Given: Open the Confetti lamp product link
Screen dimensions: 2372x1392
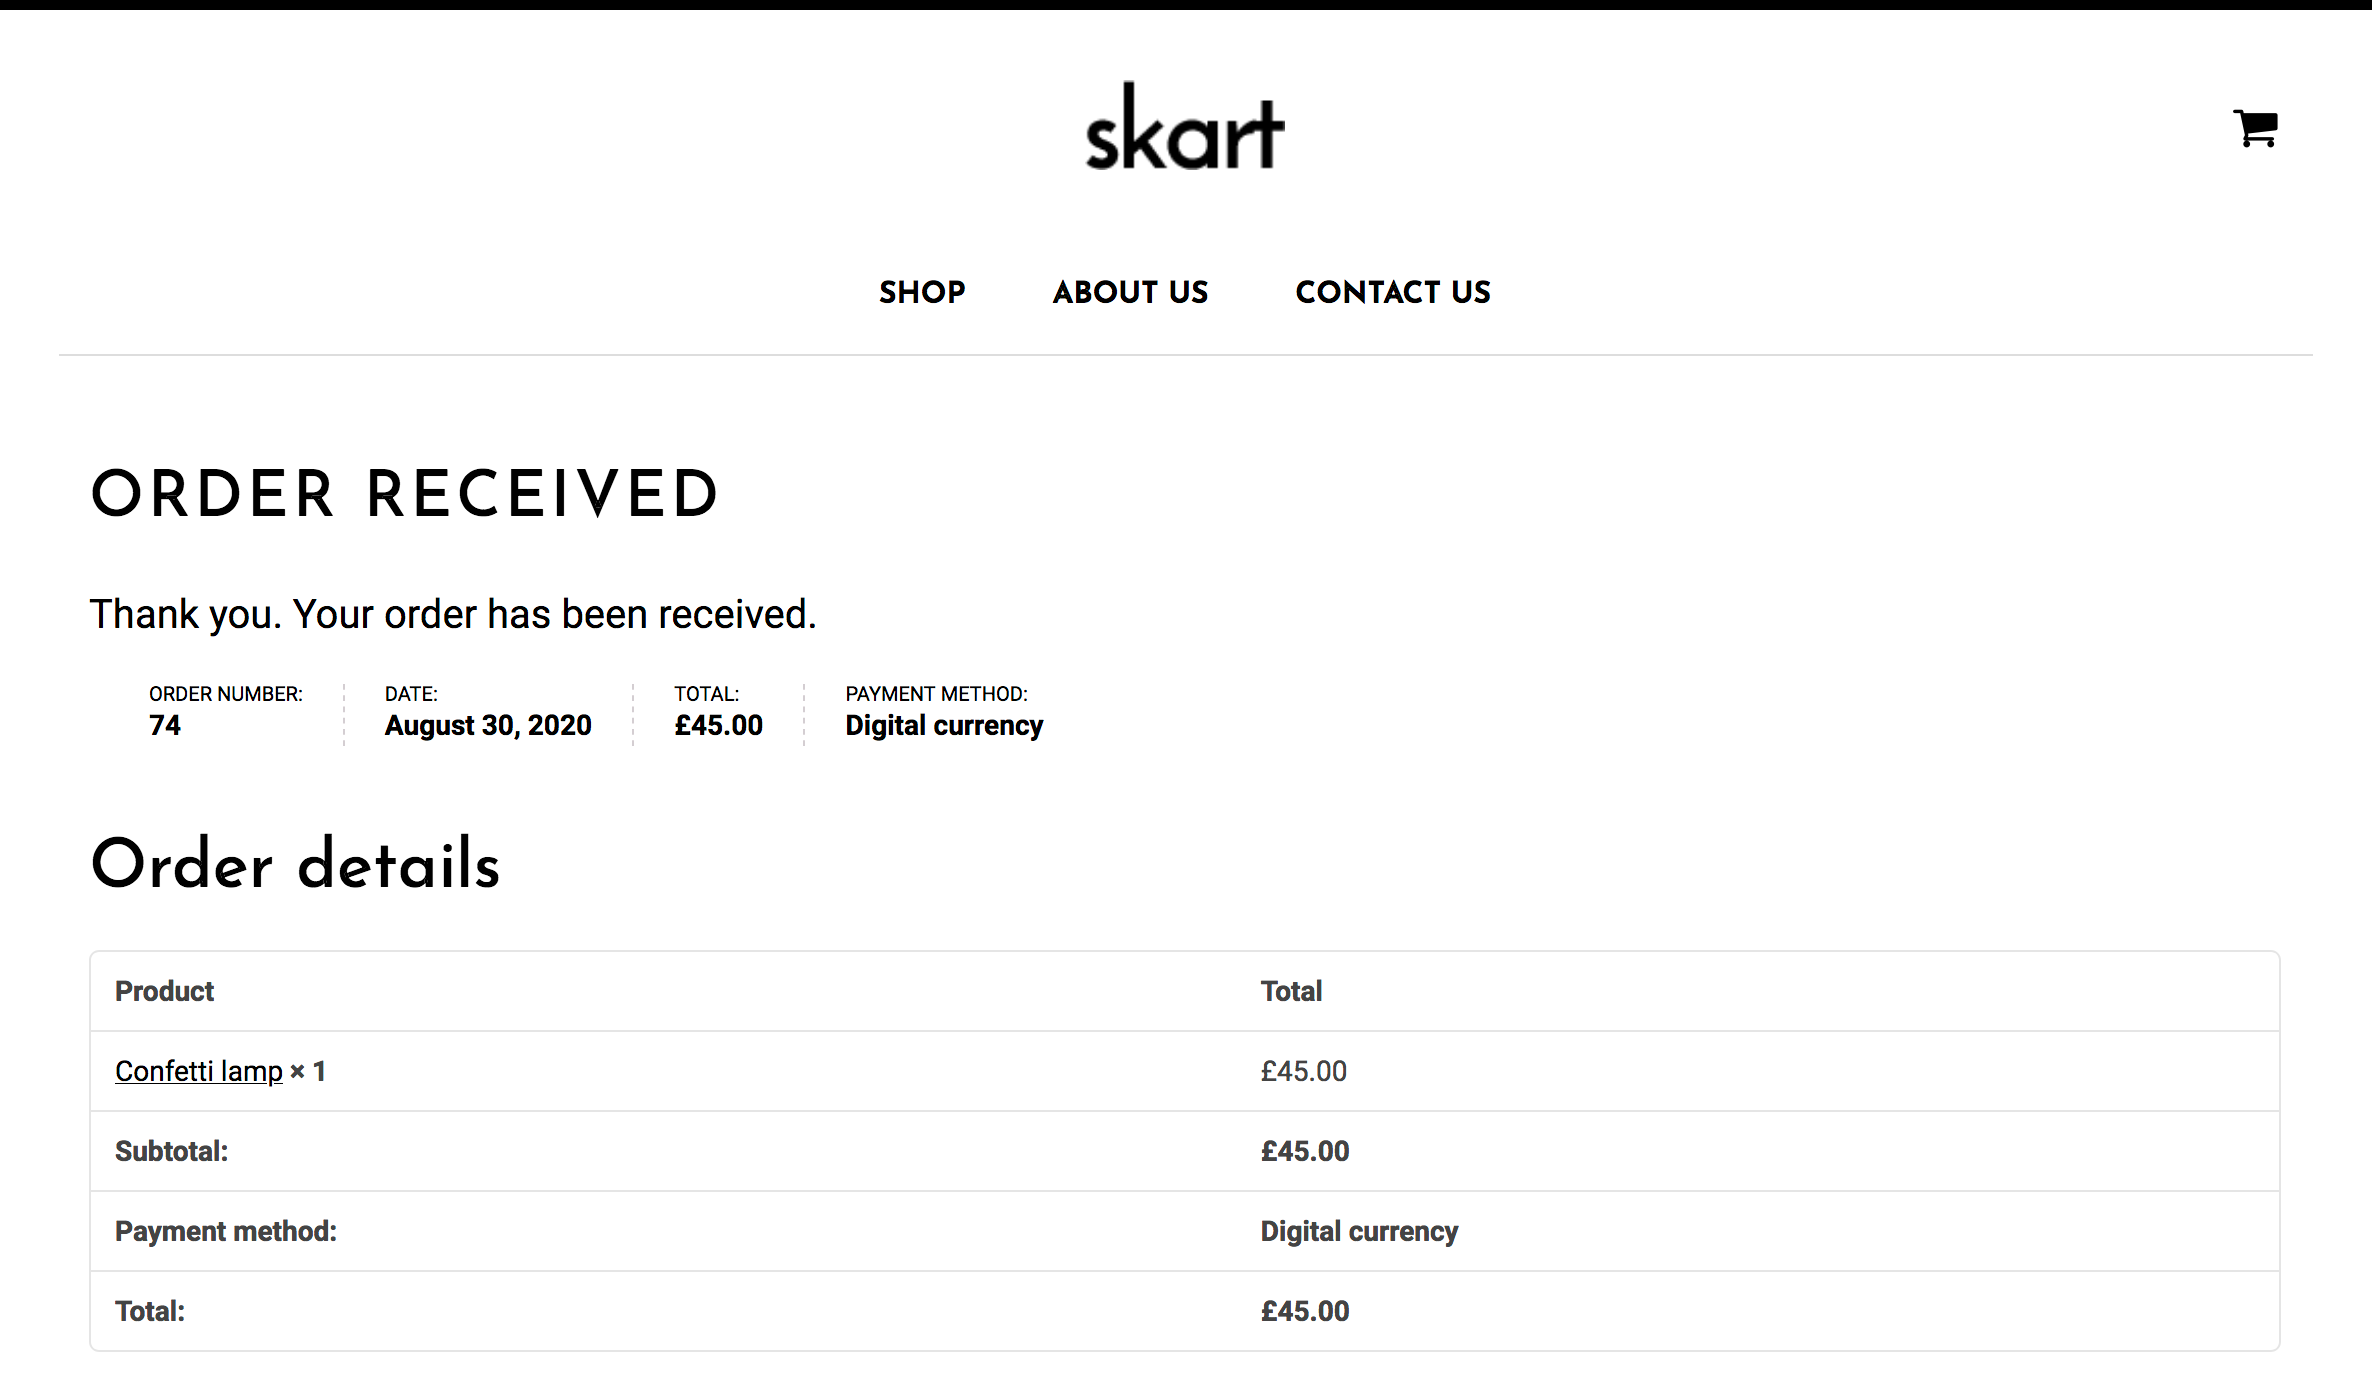Looking at the screenshot, I should [199, 1071].
